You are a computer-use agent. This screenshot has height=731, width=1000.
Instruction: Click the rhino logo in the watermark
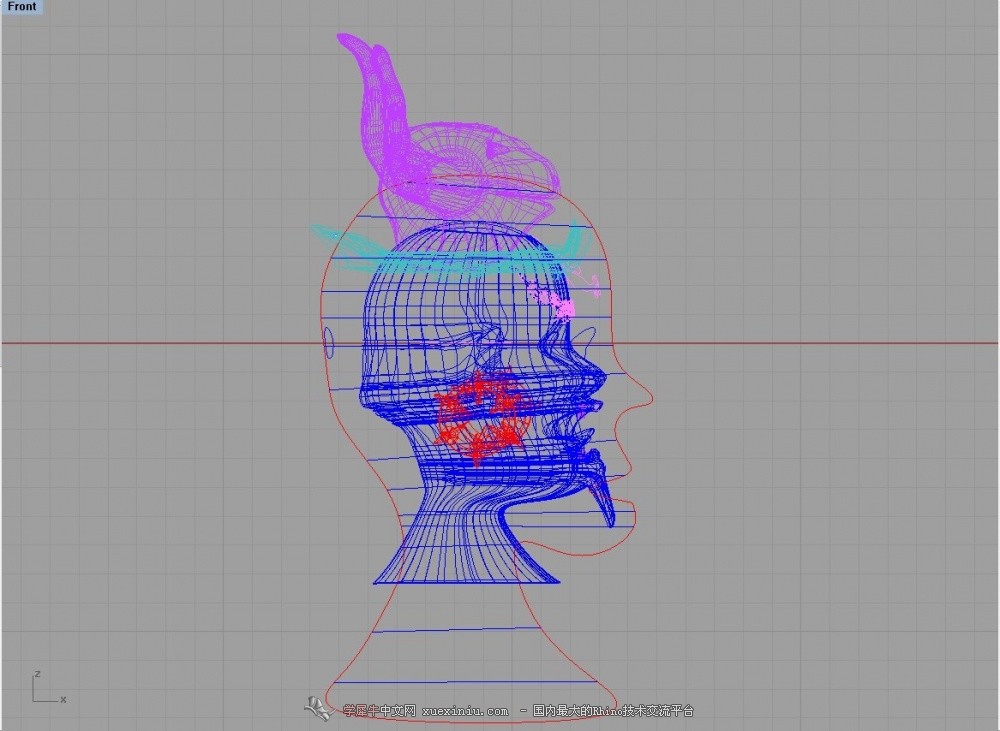click(x=318, y=709)
